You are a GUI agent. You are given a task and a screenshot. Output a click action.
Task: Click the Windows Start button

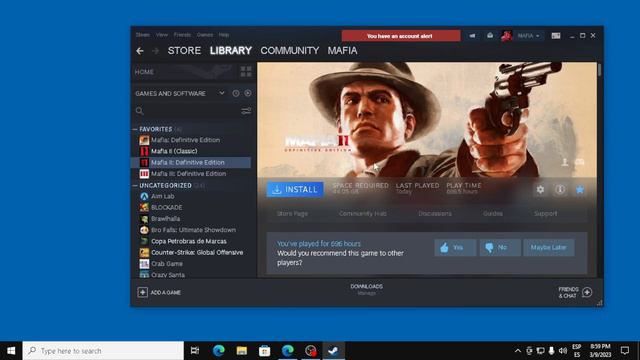(x=11, y=351)
